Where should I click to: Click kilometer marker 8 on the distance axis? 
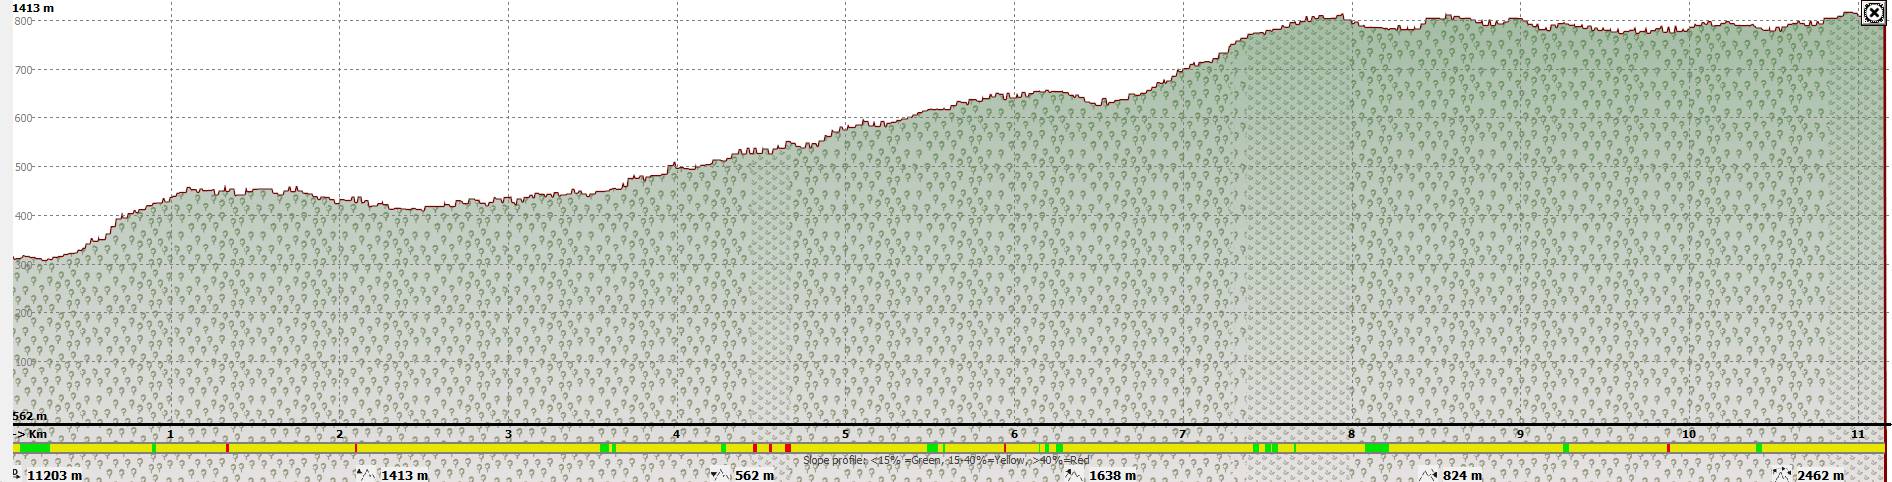tap(1351, 434)
